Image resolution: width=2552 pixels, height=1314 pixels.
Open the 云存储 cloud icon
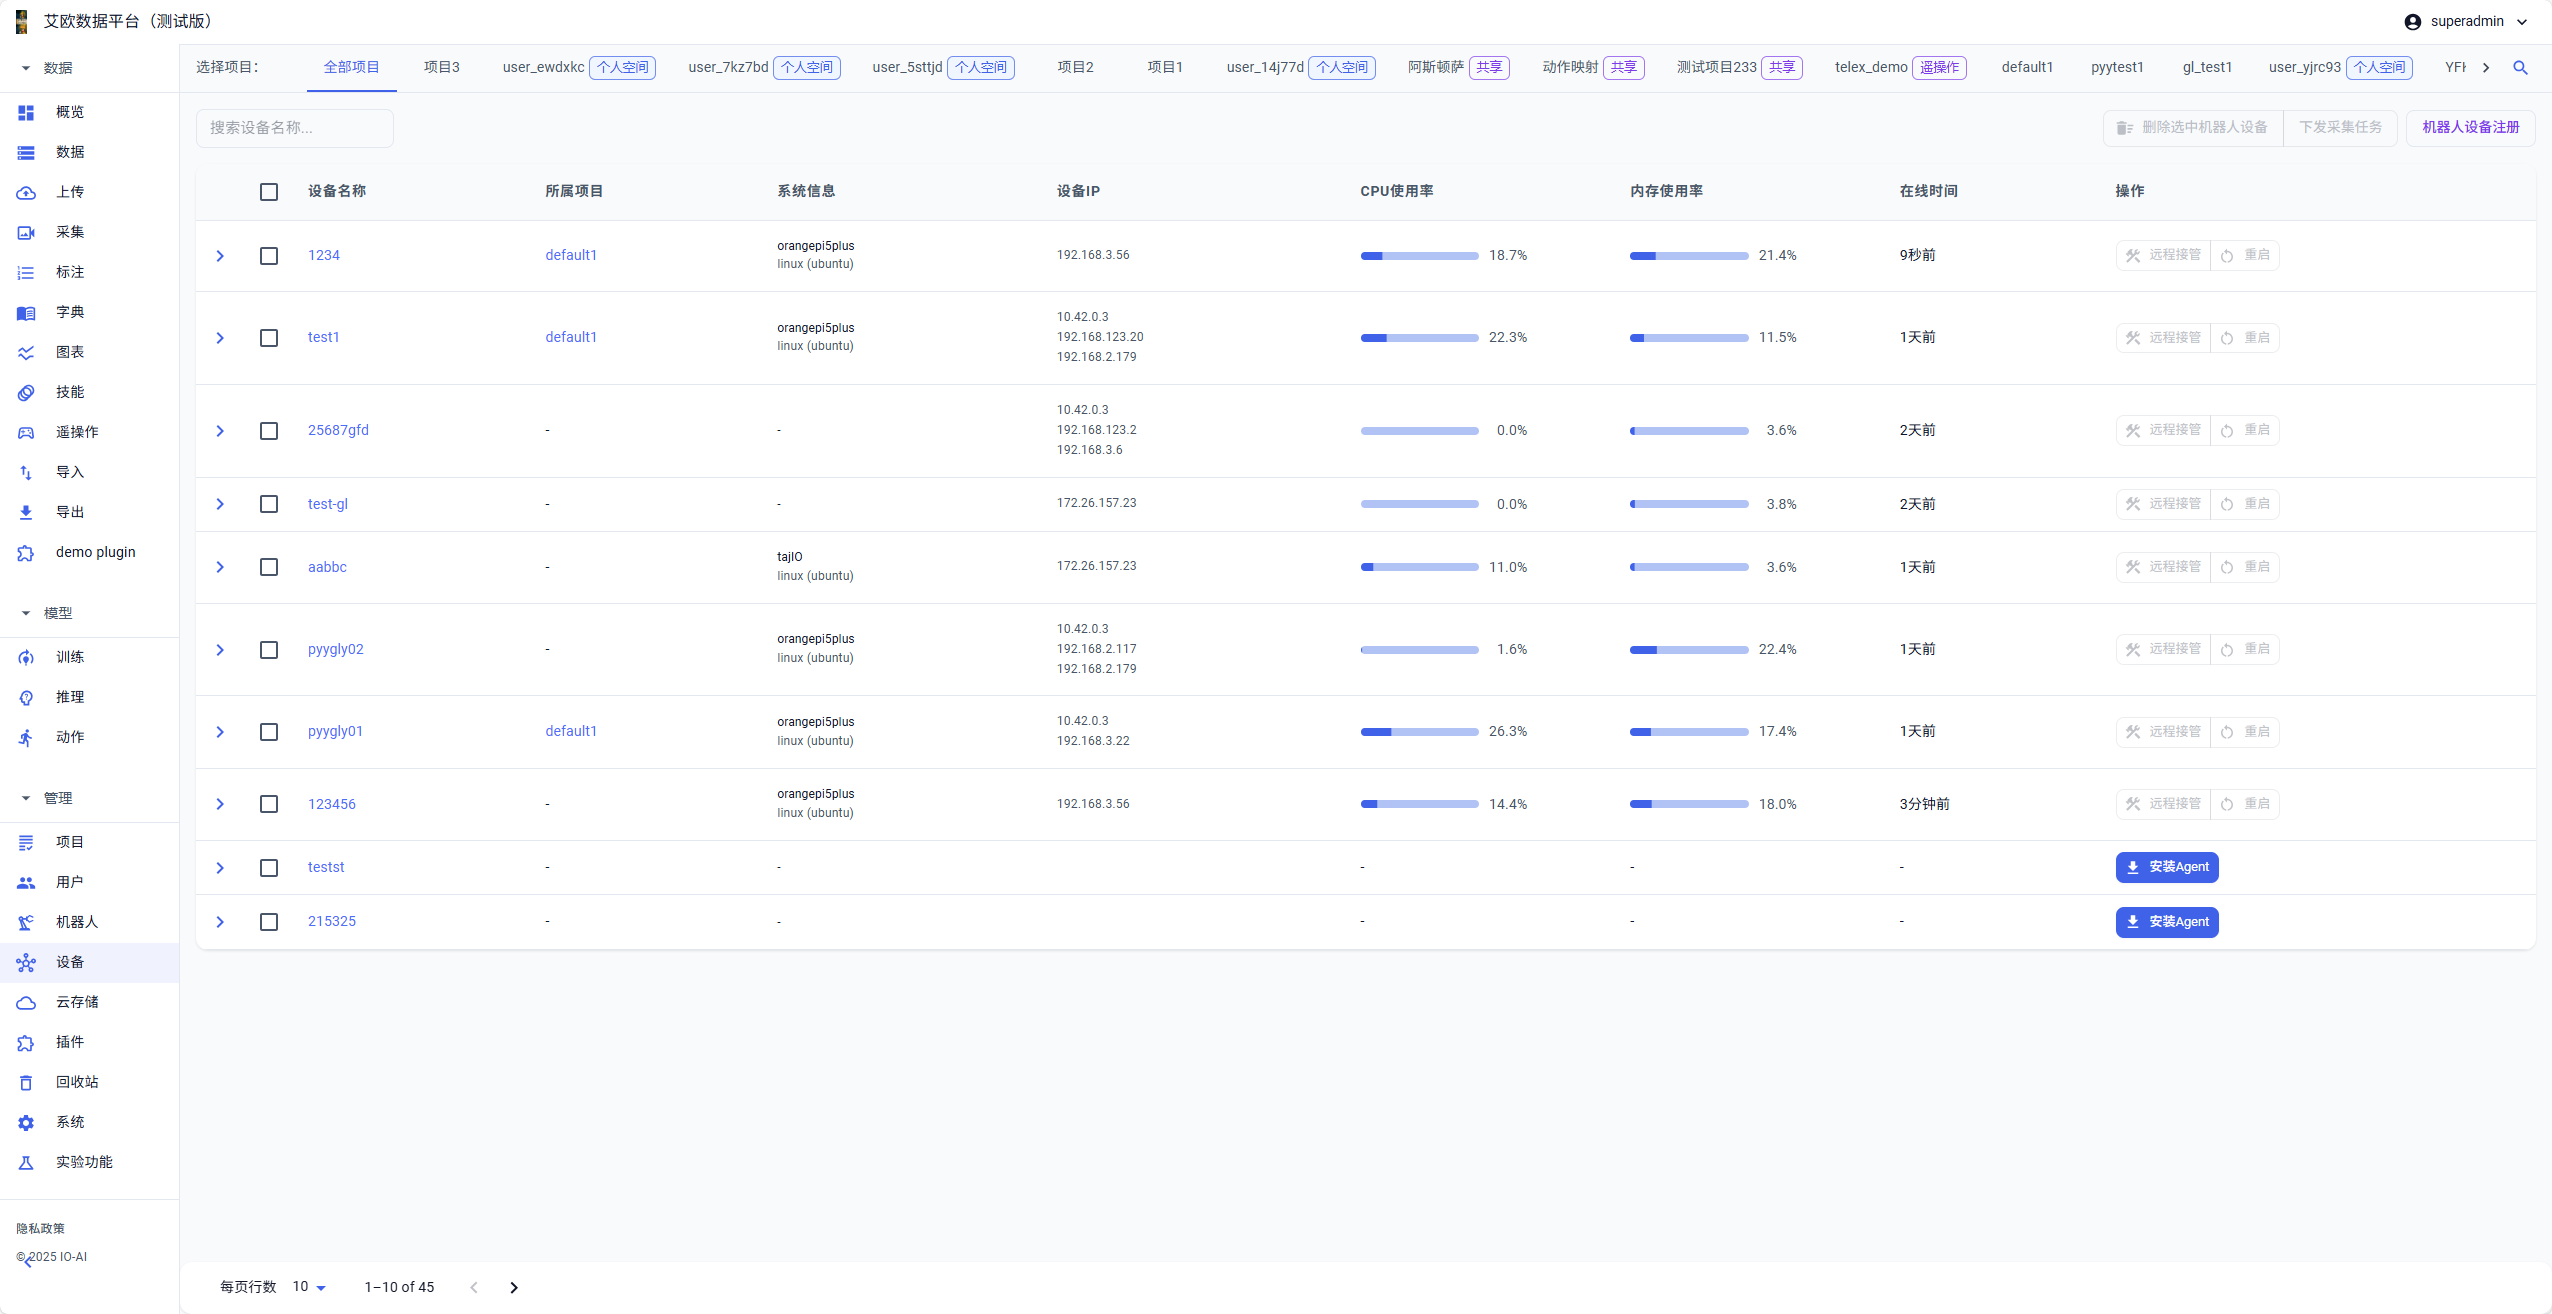click(x=26, y=1002)
